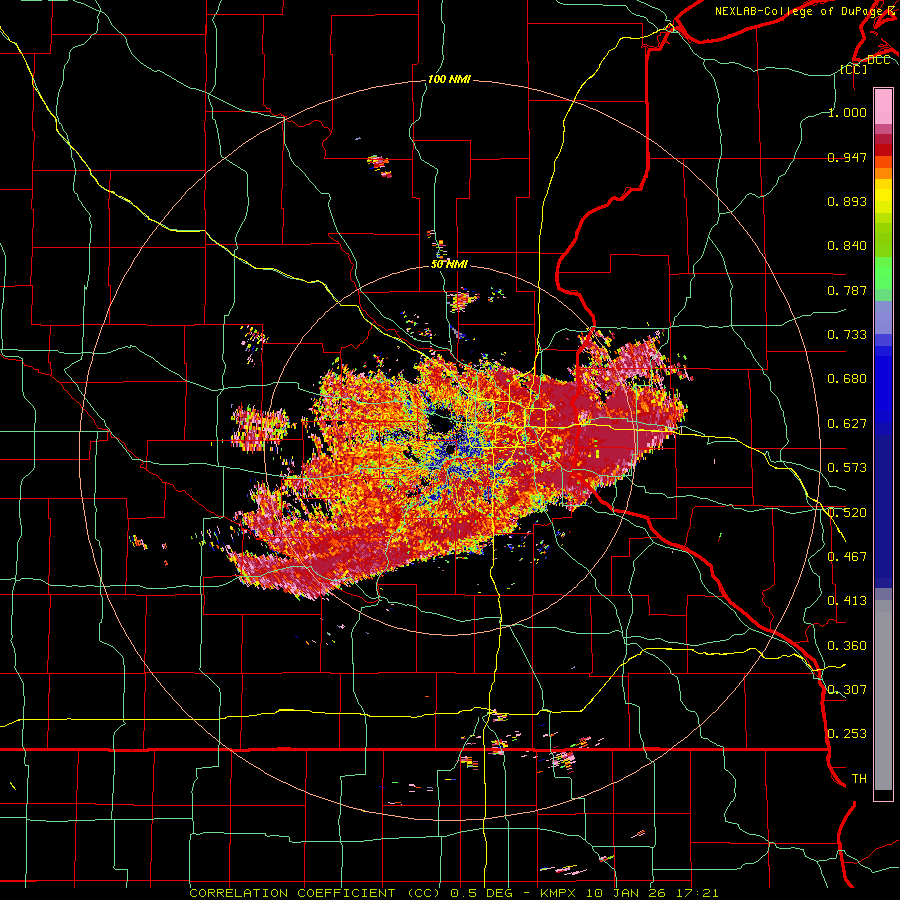Click the [CC] color scale header
Screen dimensions: 900x900
click(x=853, y=69)
